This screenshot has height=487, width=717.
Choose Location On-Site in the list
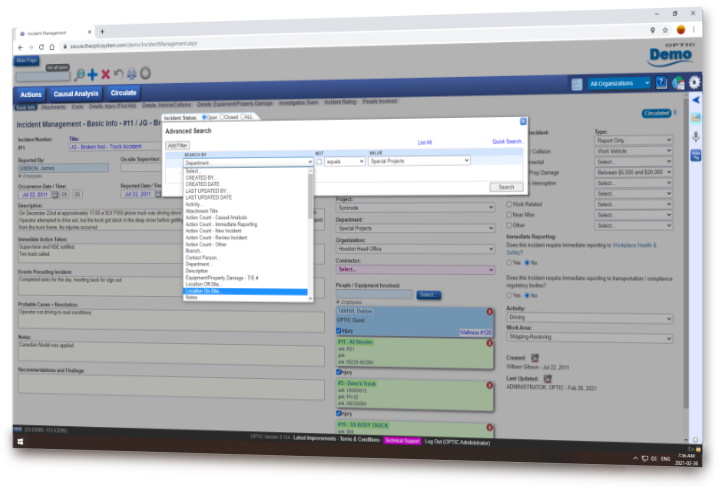[246, 291]
